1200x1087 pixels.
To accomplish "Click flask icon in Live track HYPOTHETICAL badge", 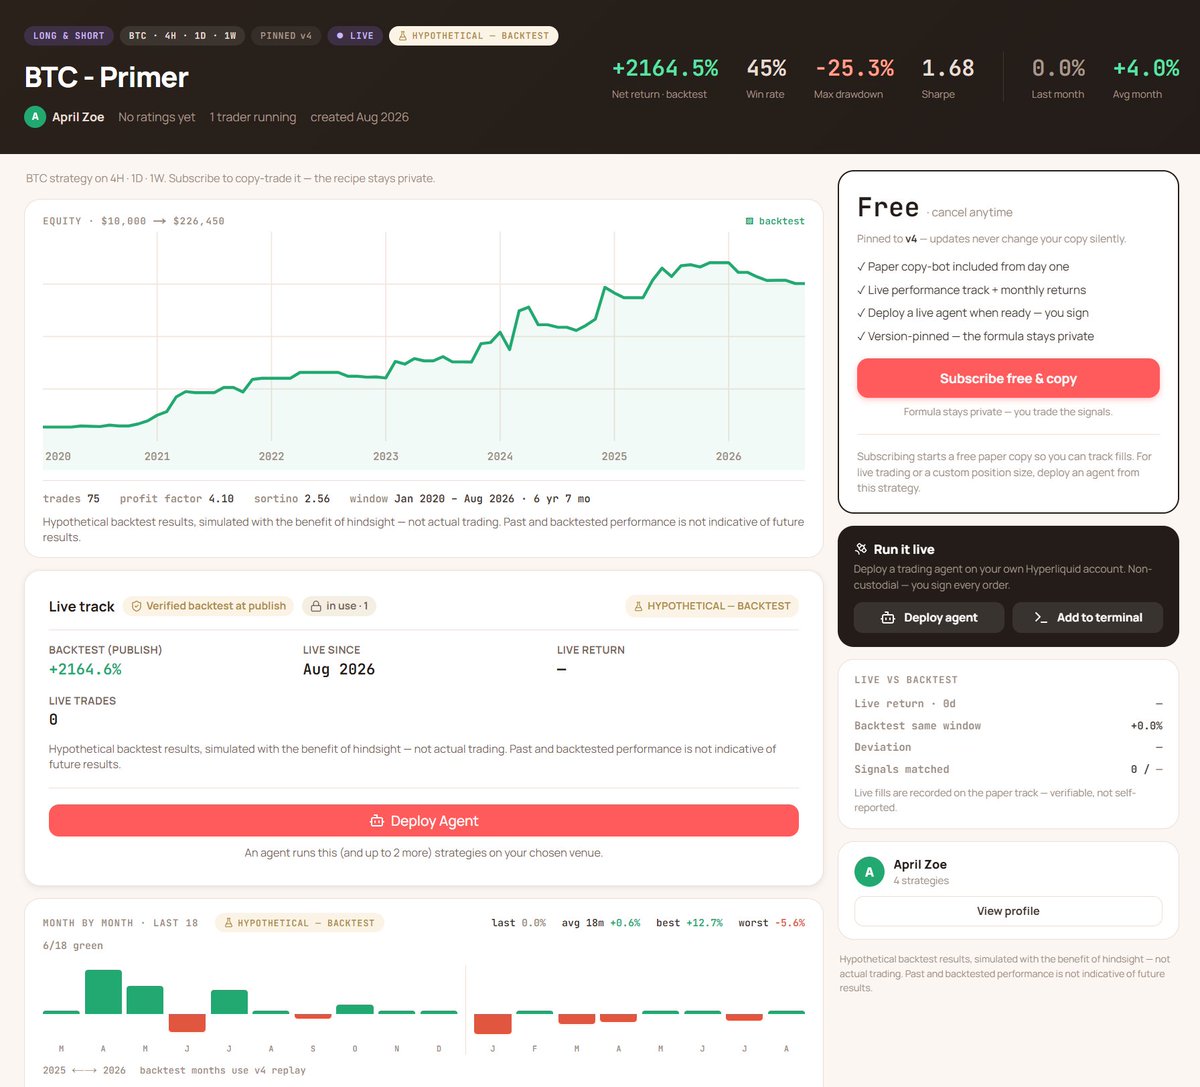I will [638, 606].
